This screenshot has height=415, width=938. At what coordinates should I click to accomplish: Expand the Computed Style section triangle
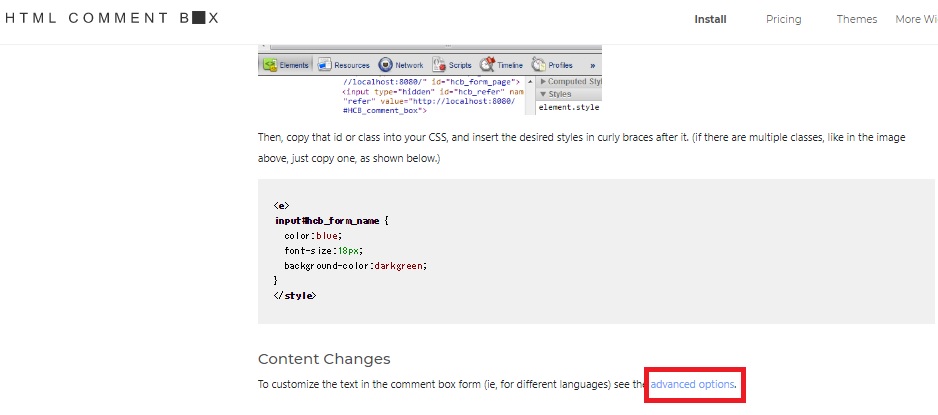click(x=542, y=82)
